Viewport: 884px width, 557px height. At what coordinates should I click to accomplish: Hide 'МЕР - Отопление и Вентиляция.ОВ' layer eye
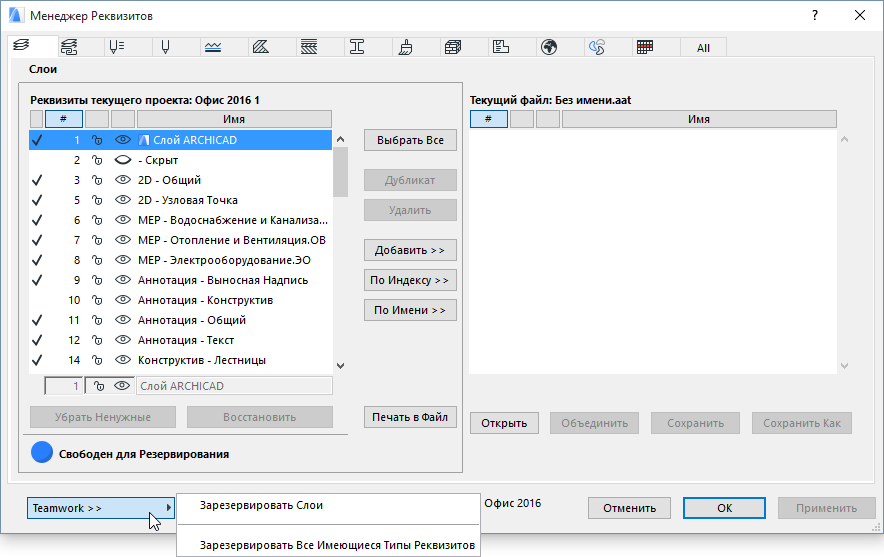[122, 240]
